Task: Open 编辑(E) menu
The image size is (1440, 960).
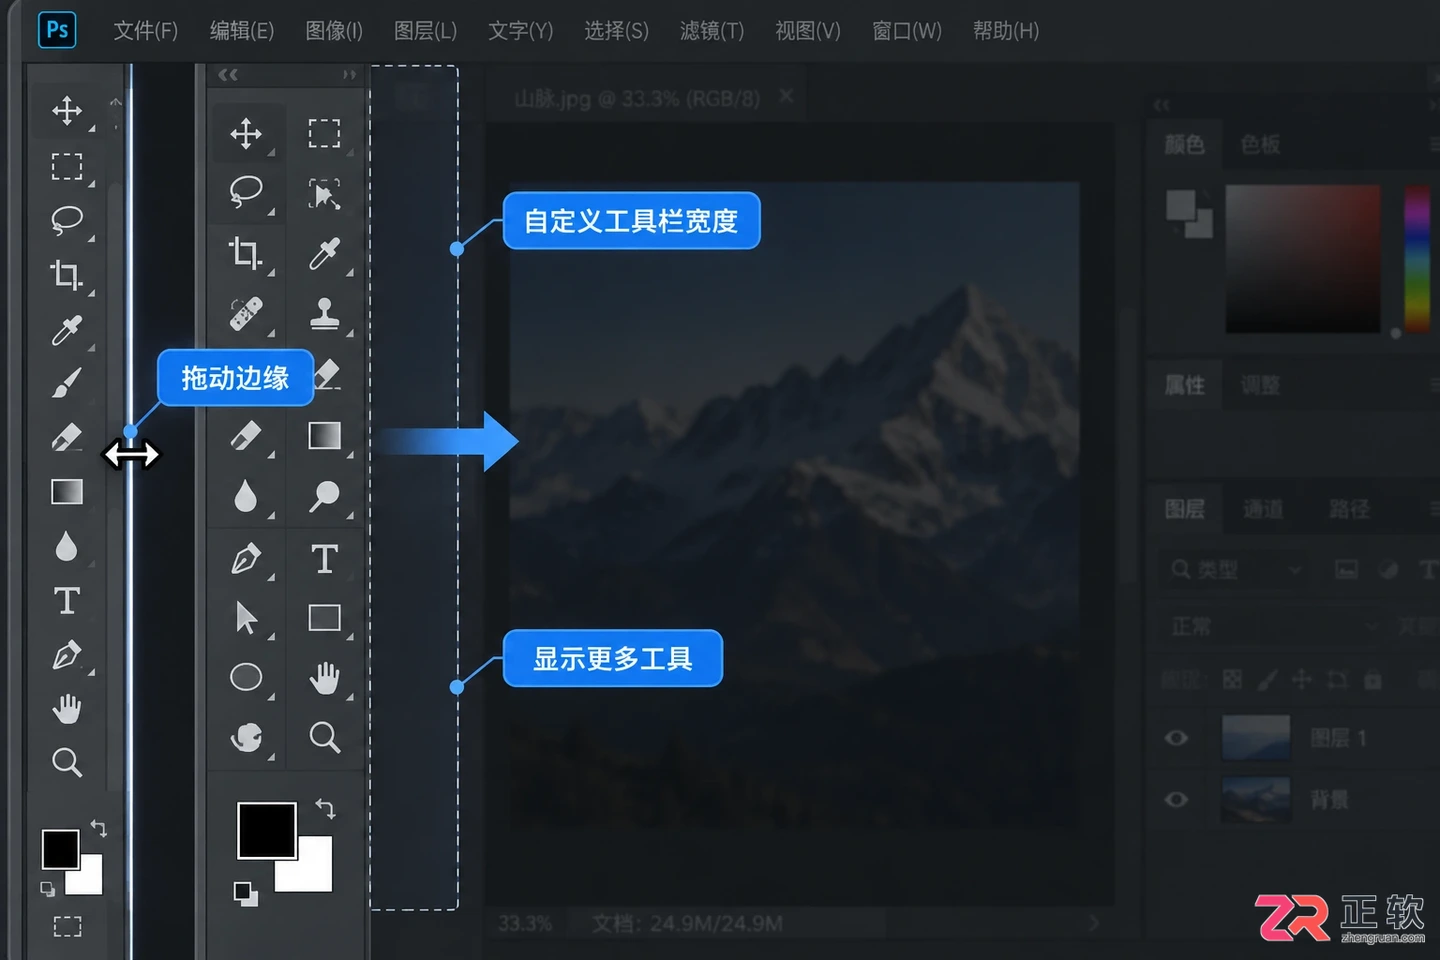Action: (241, 31)
